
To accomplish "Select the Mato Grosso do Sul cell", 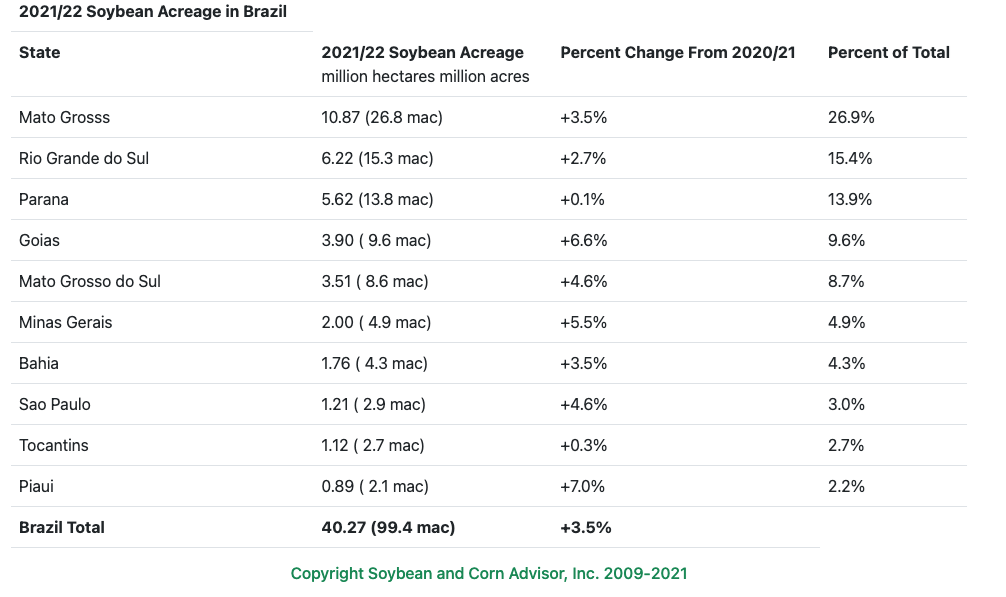I will coord(90,282).
